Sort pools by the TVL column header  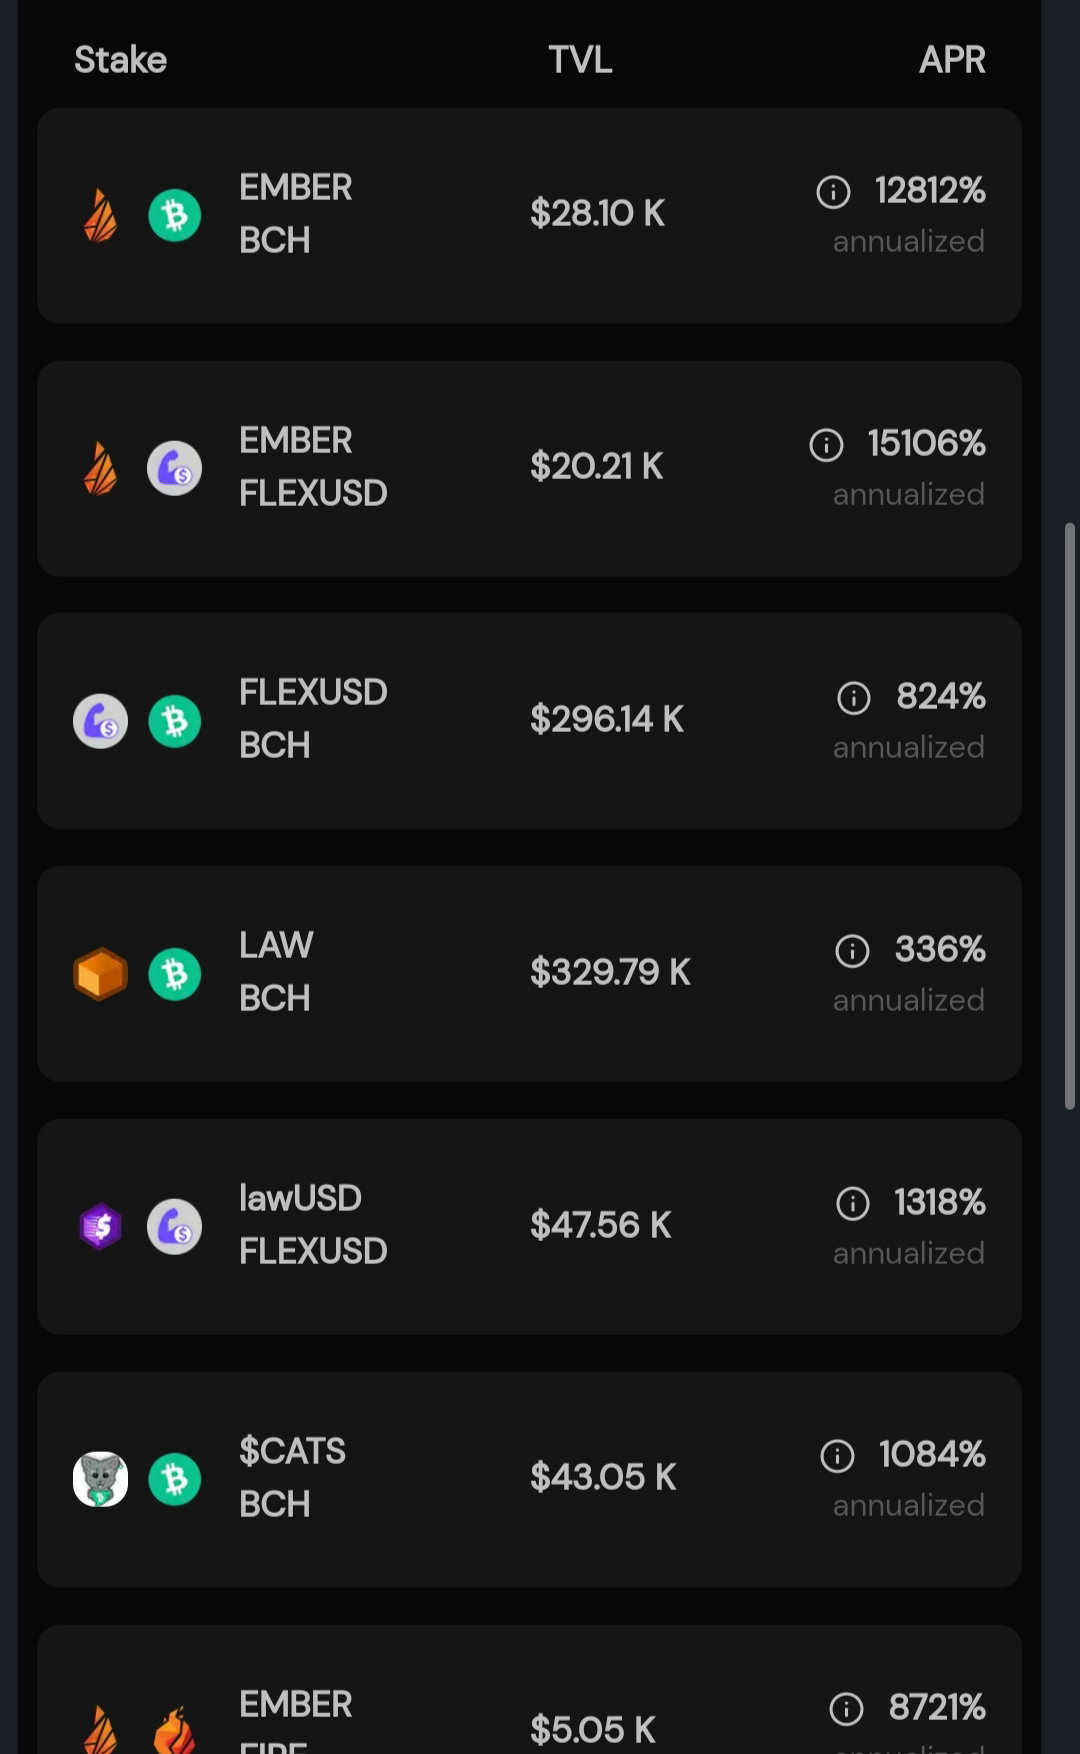(580, 60)
